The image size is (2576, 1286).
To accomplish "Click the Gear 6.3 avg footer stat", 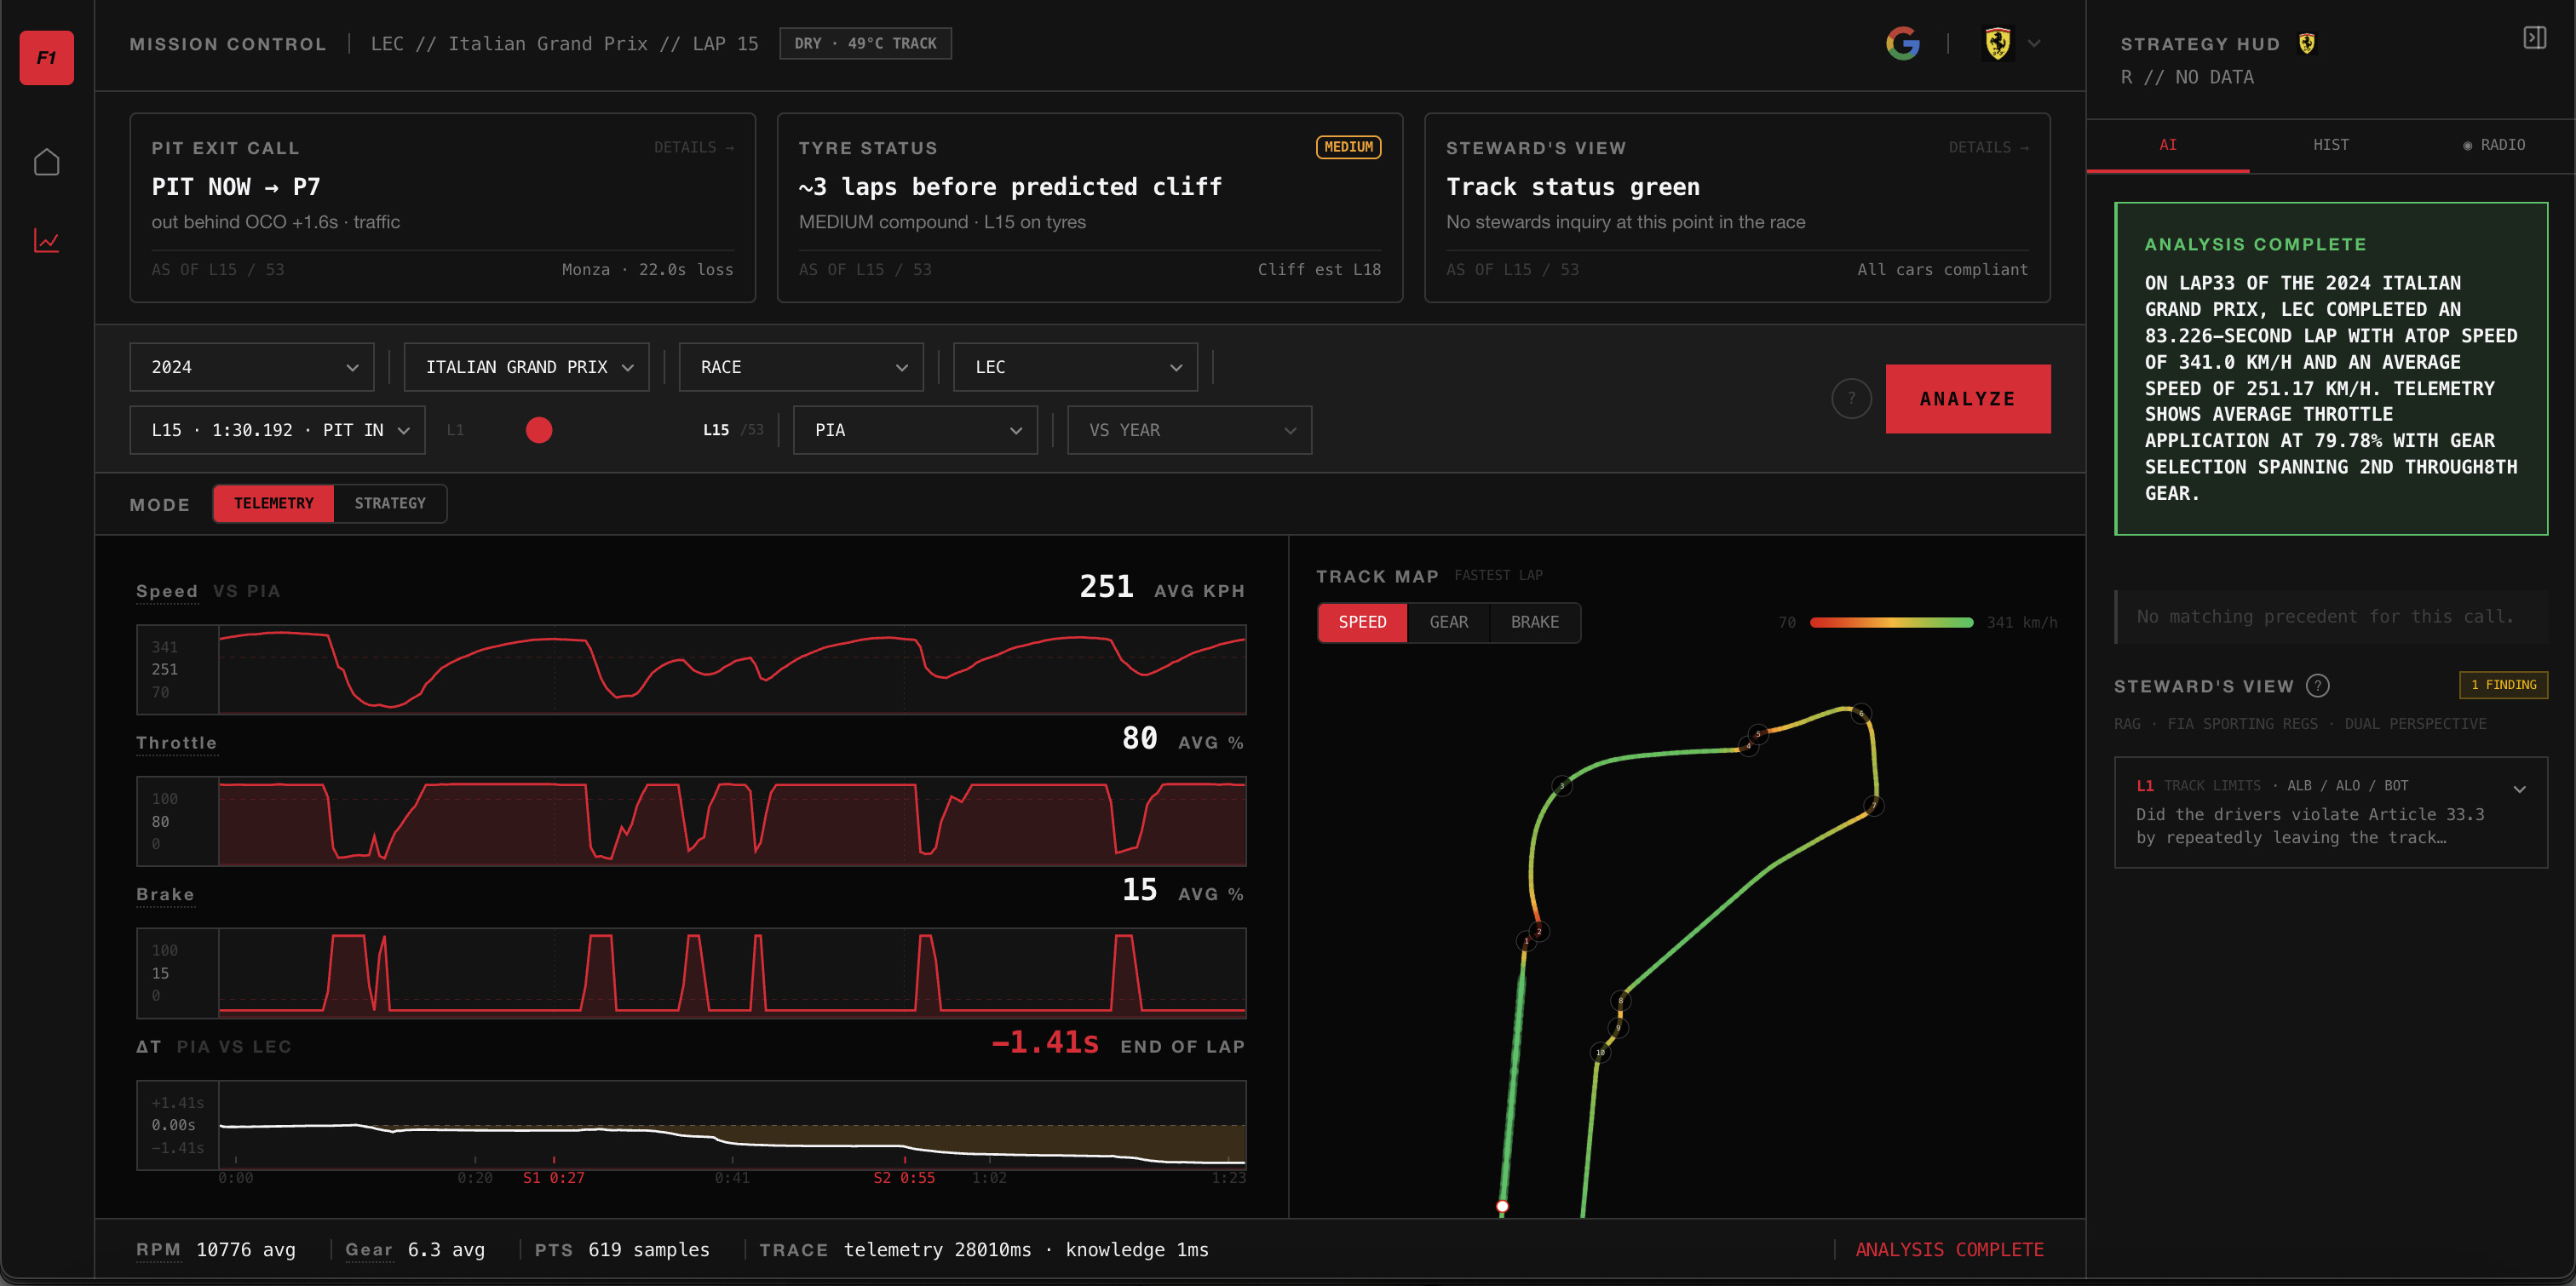I will (x=414, y=1249).
